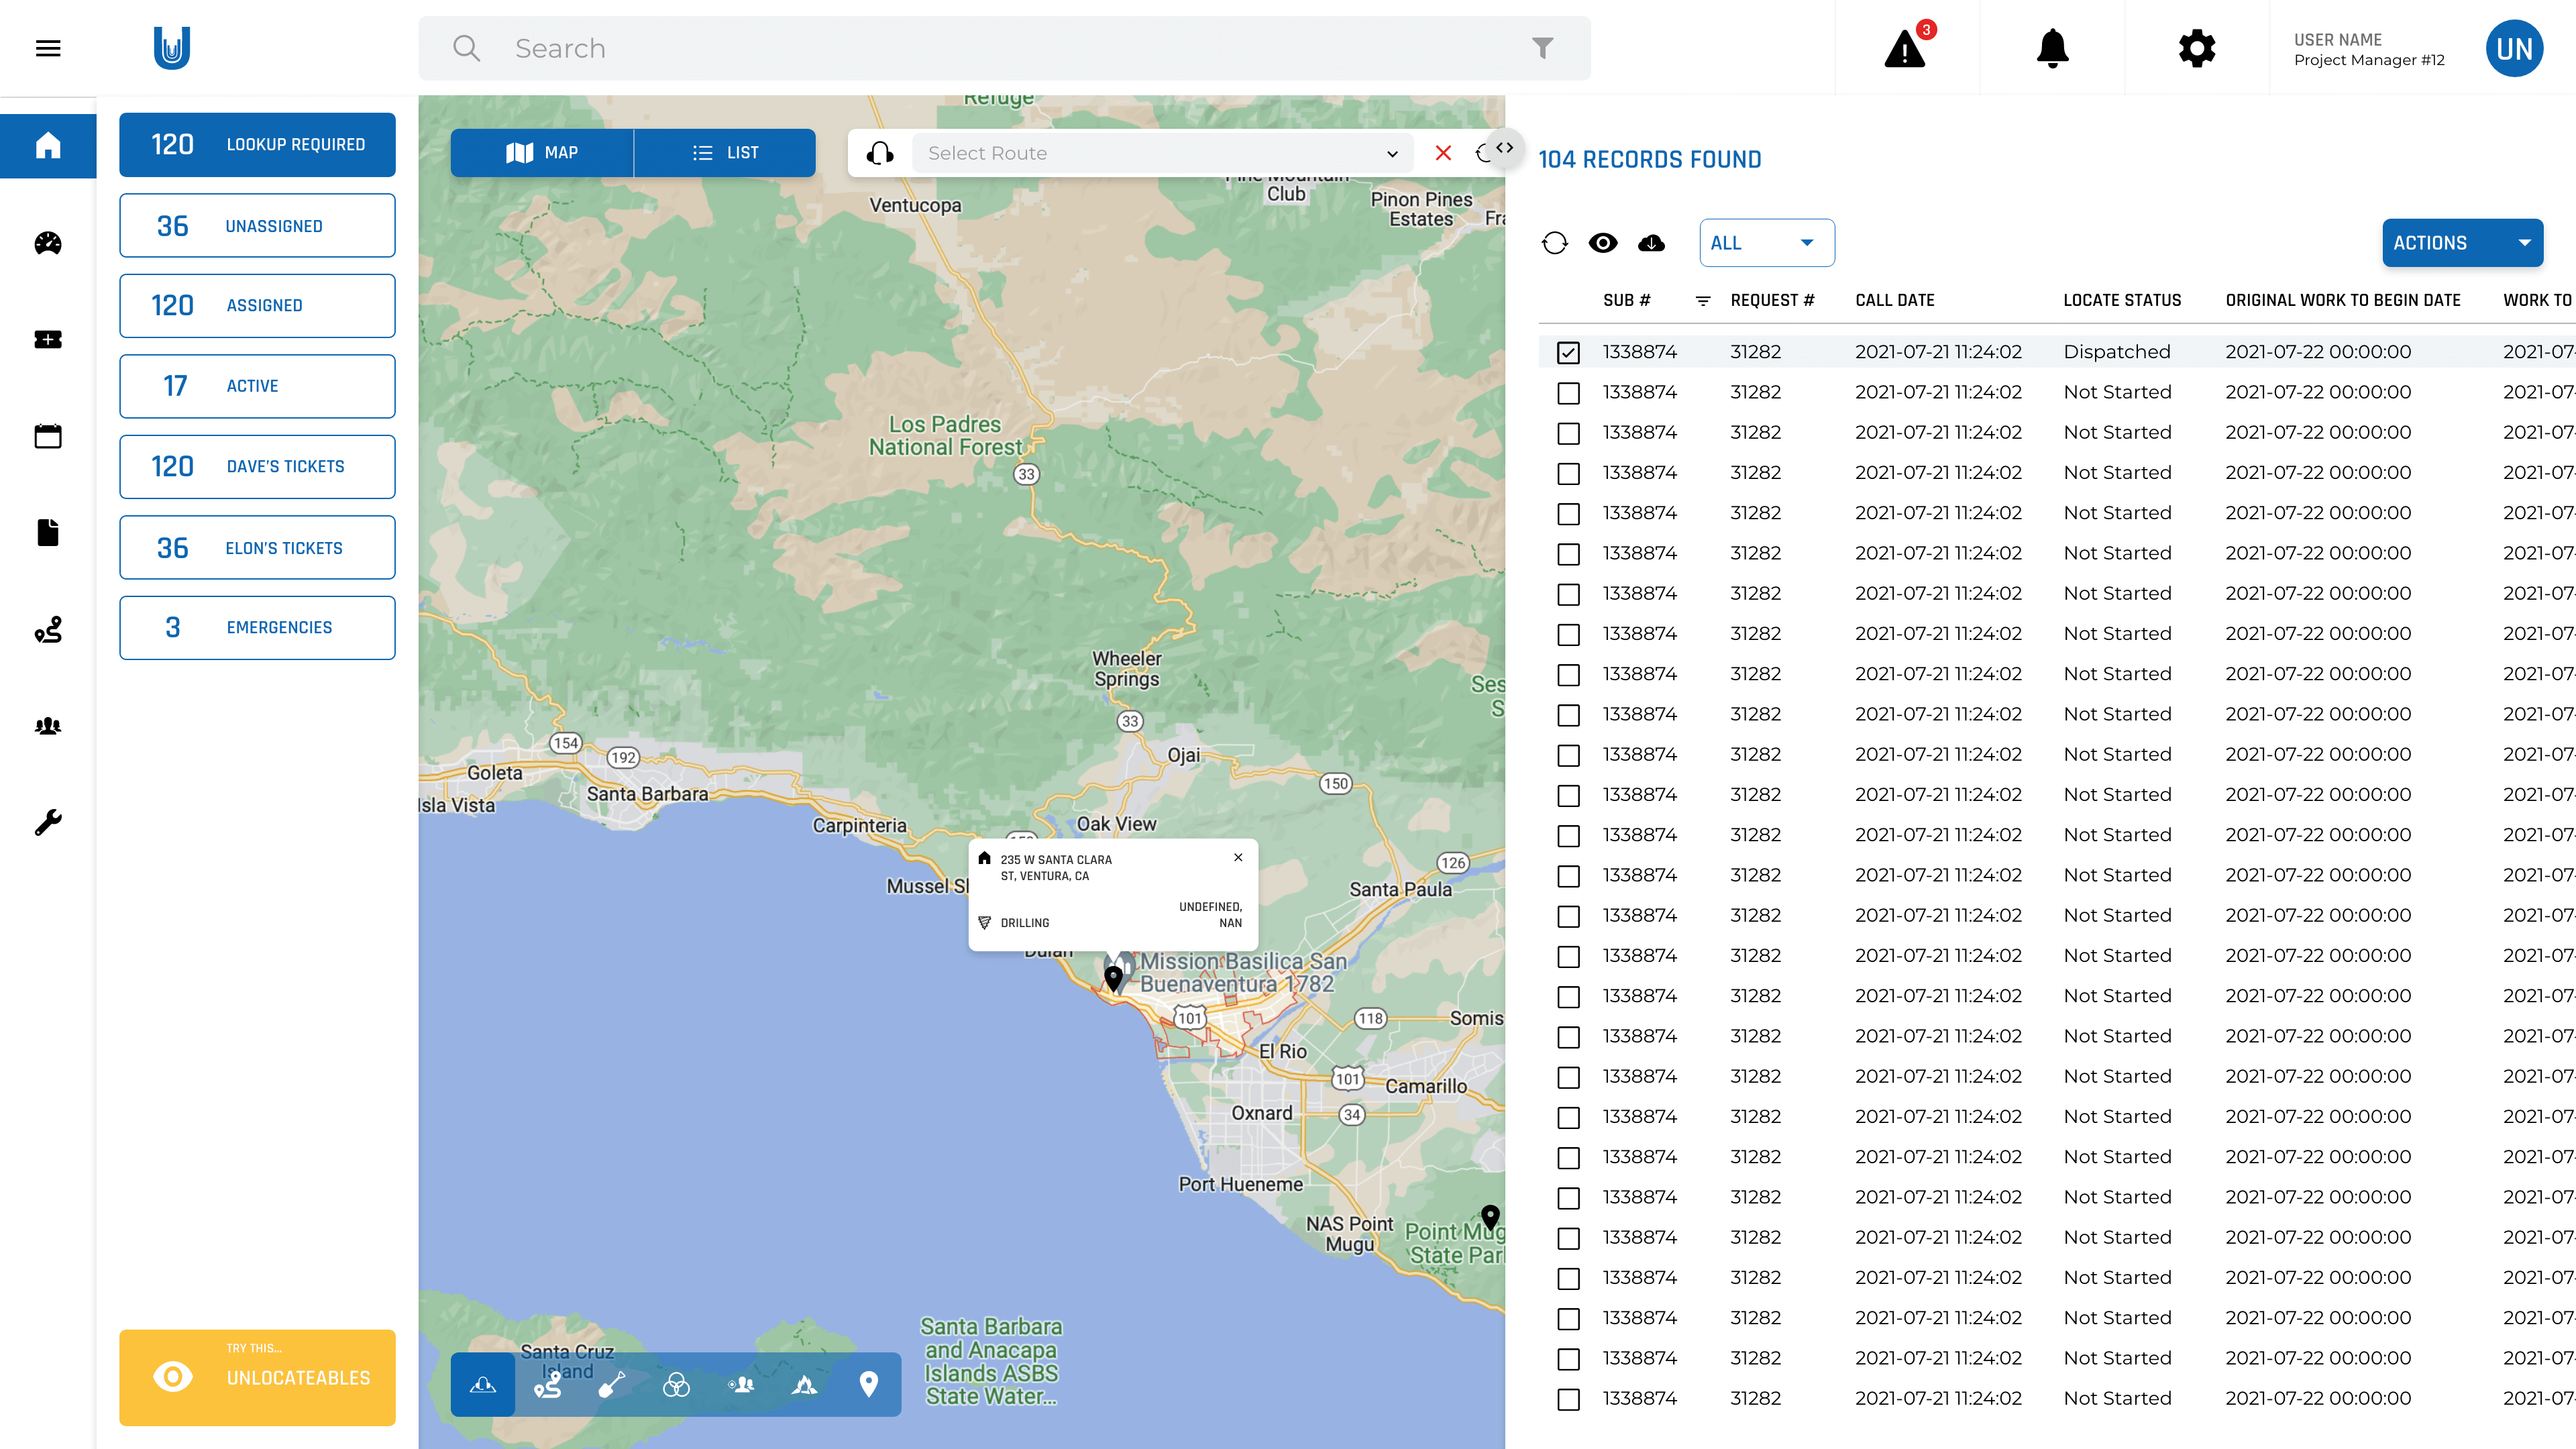This screenshot has width=2576, height=1449.
Task: Open the dashboard speedometer sidebar icon
Action: [x=48, y=243]
